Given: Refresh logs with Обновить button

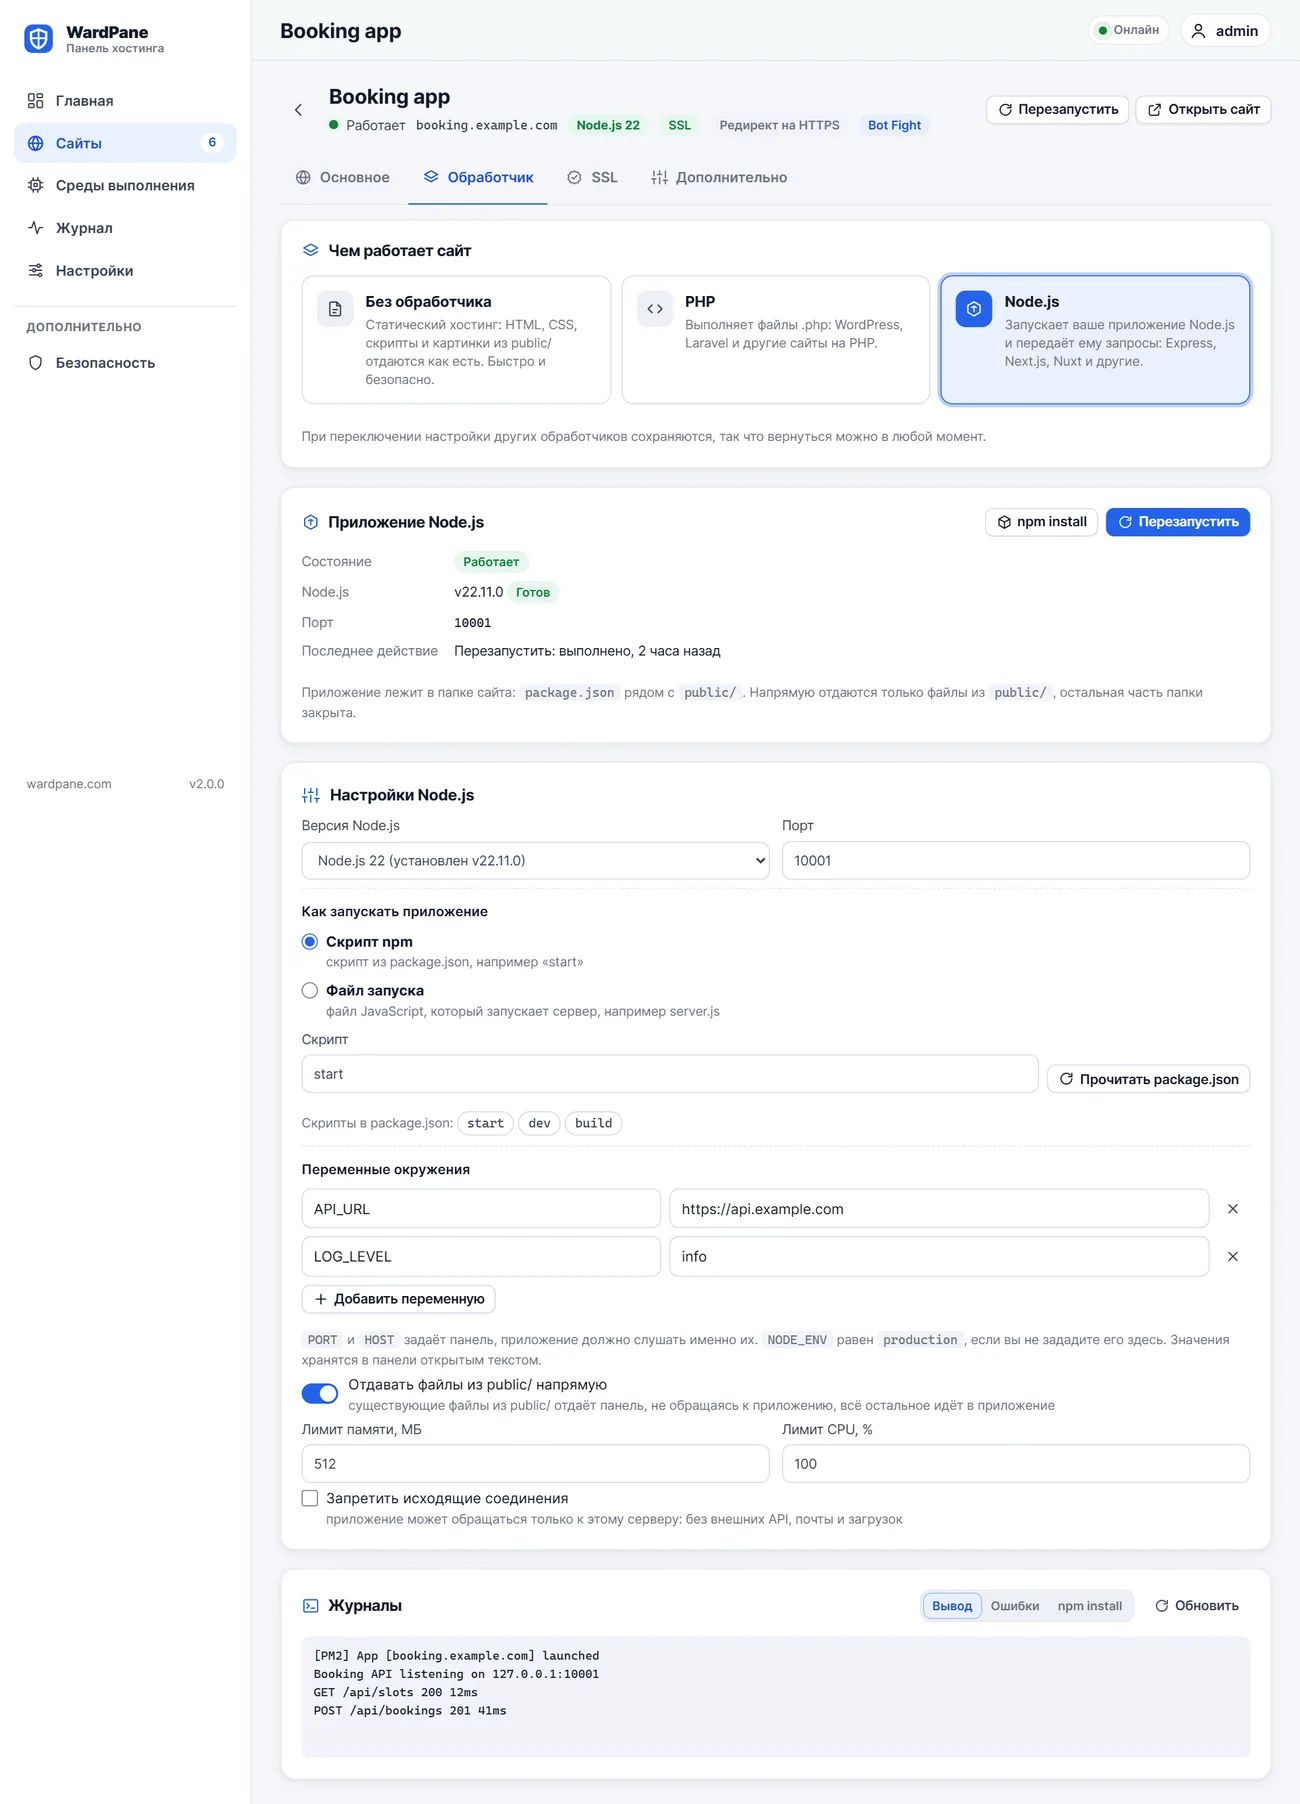Looking at the screenshot, I should [x=1197, y=1606].
